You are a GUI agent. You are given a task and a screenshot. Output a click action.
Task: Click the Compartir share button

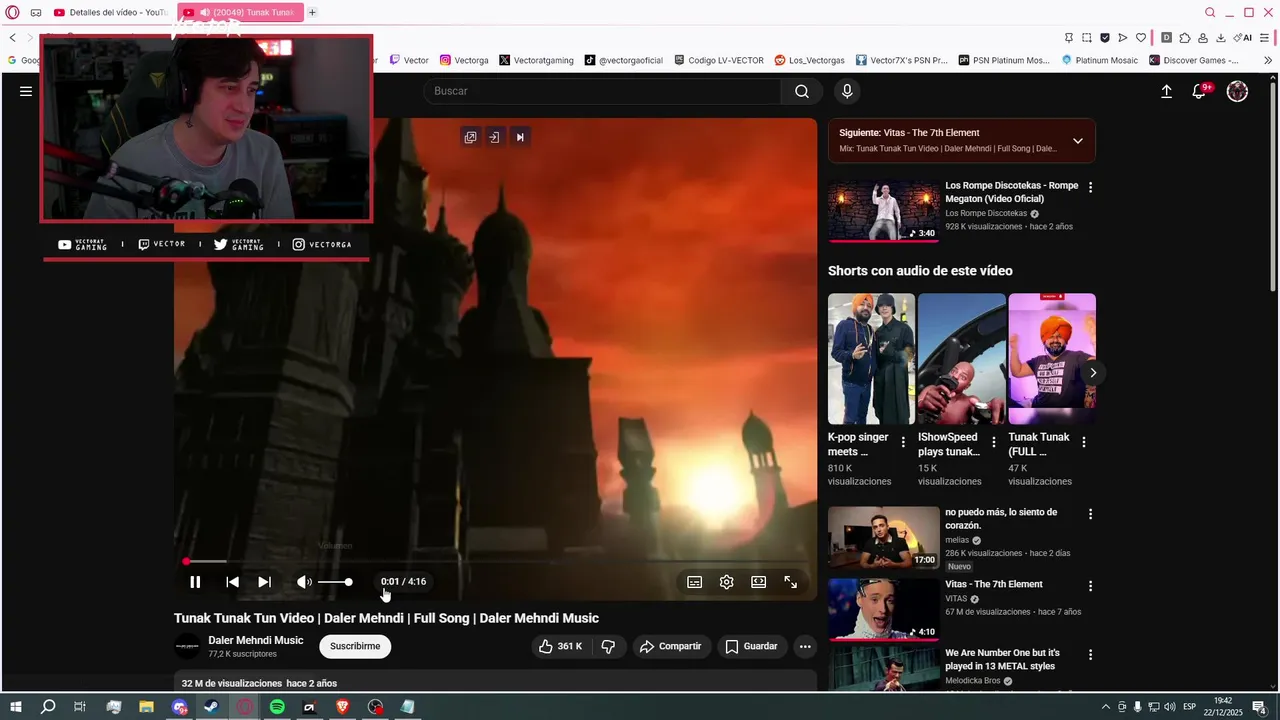(x=671, y=646)
